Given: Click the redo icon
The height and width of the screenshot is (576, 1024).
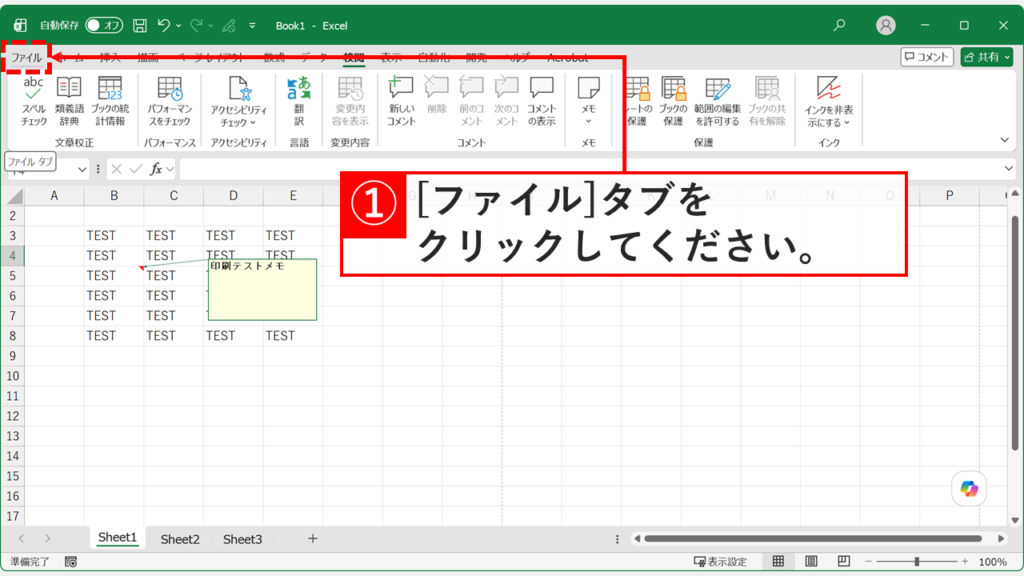Looking at the screenshot, I should click(196, 25).
